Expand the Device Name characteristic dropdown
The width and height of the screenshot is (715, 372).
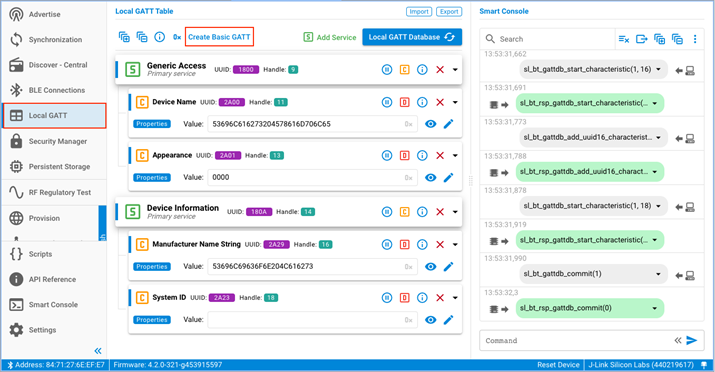(x=455, y=103)
